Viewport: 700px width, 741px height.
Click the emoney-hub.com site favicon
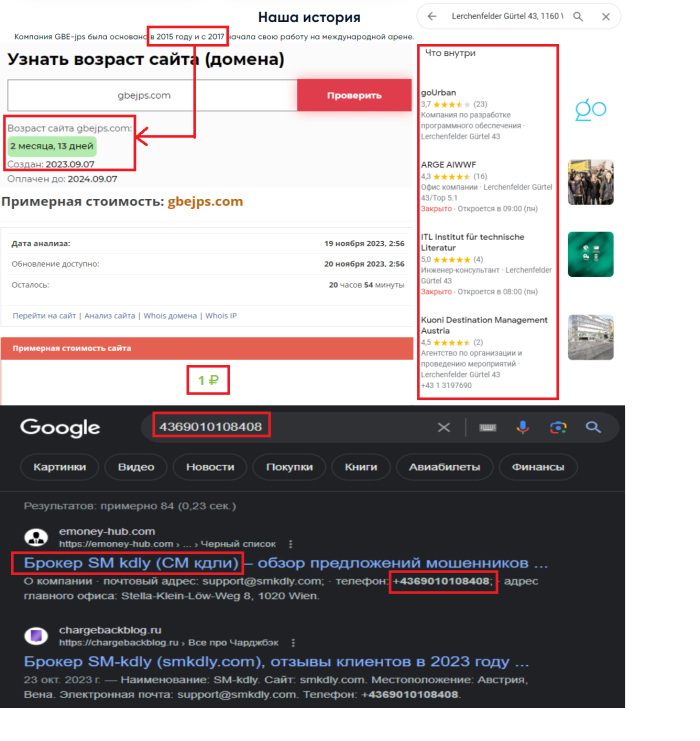click(36, 537)
